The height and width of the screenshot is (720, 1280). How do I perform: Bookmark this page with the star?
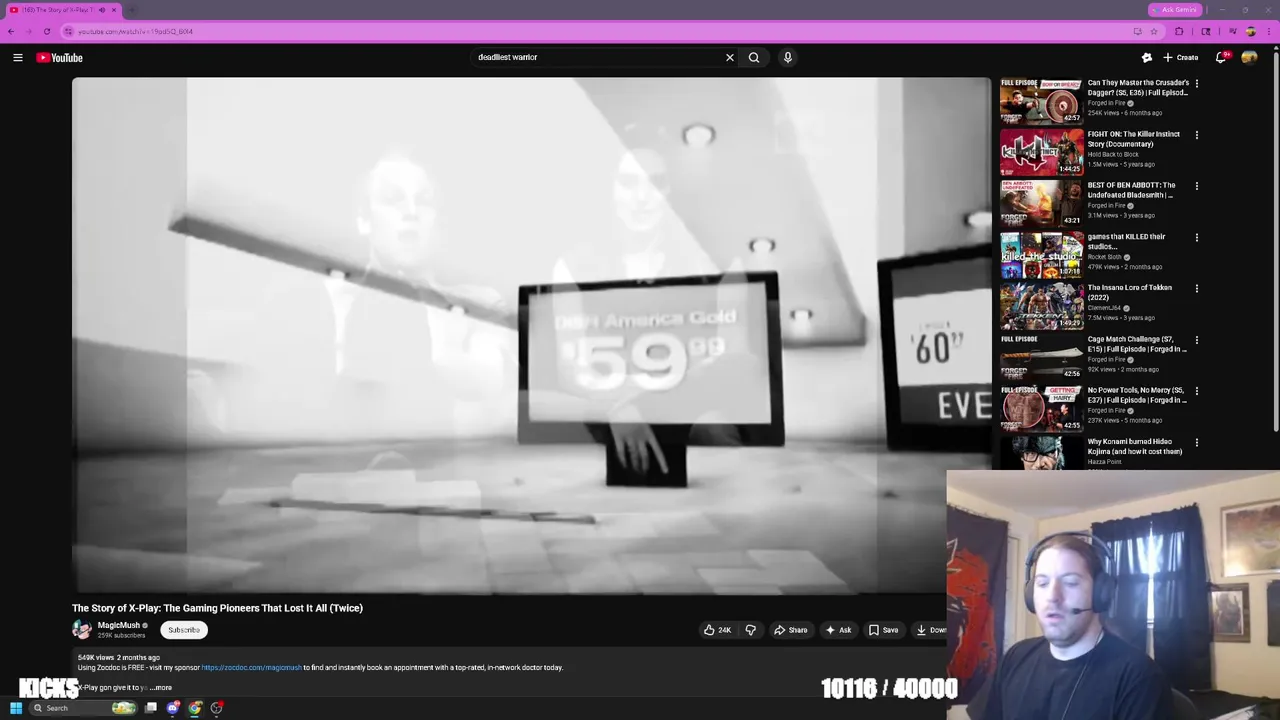click(x=1153, y=31)
